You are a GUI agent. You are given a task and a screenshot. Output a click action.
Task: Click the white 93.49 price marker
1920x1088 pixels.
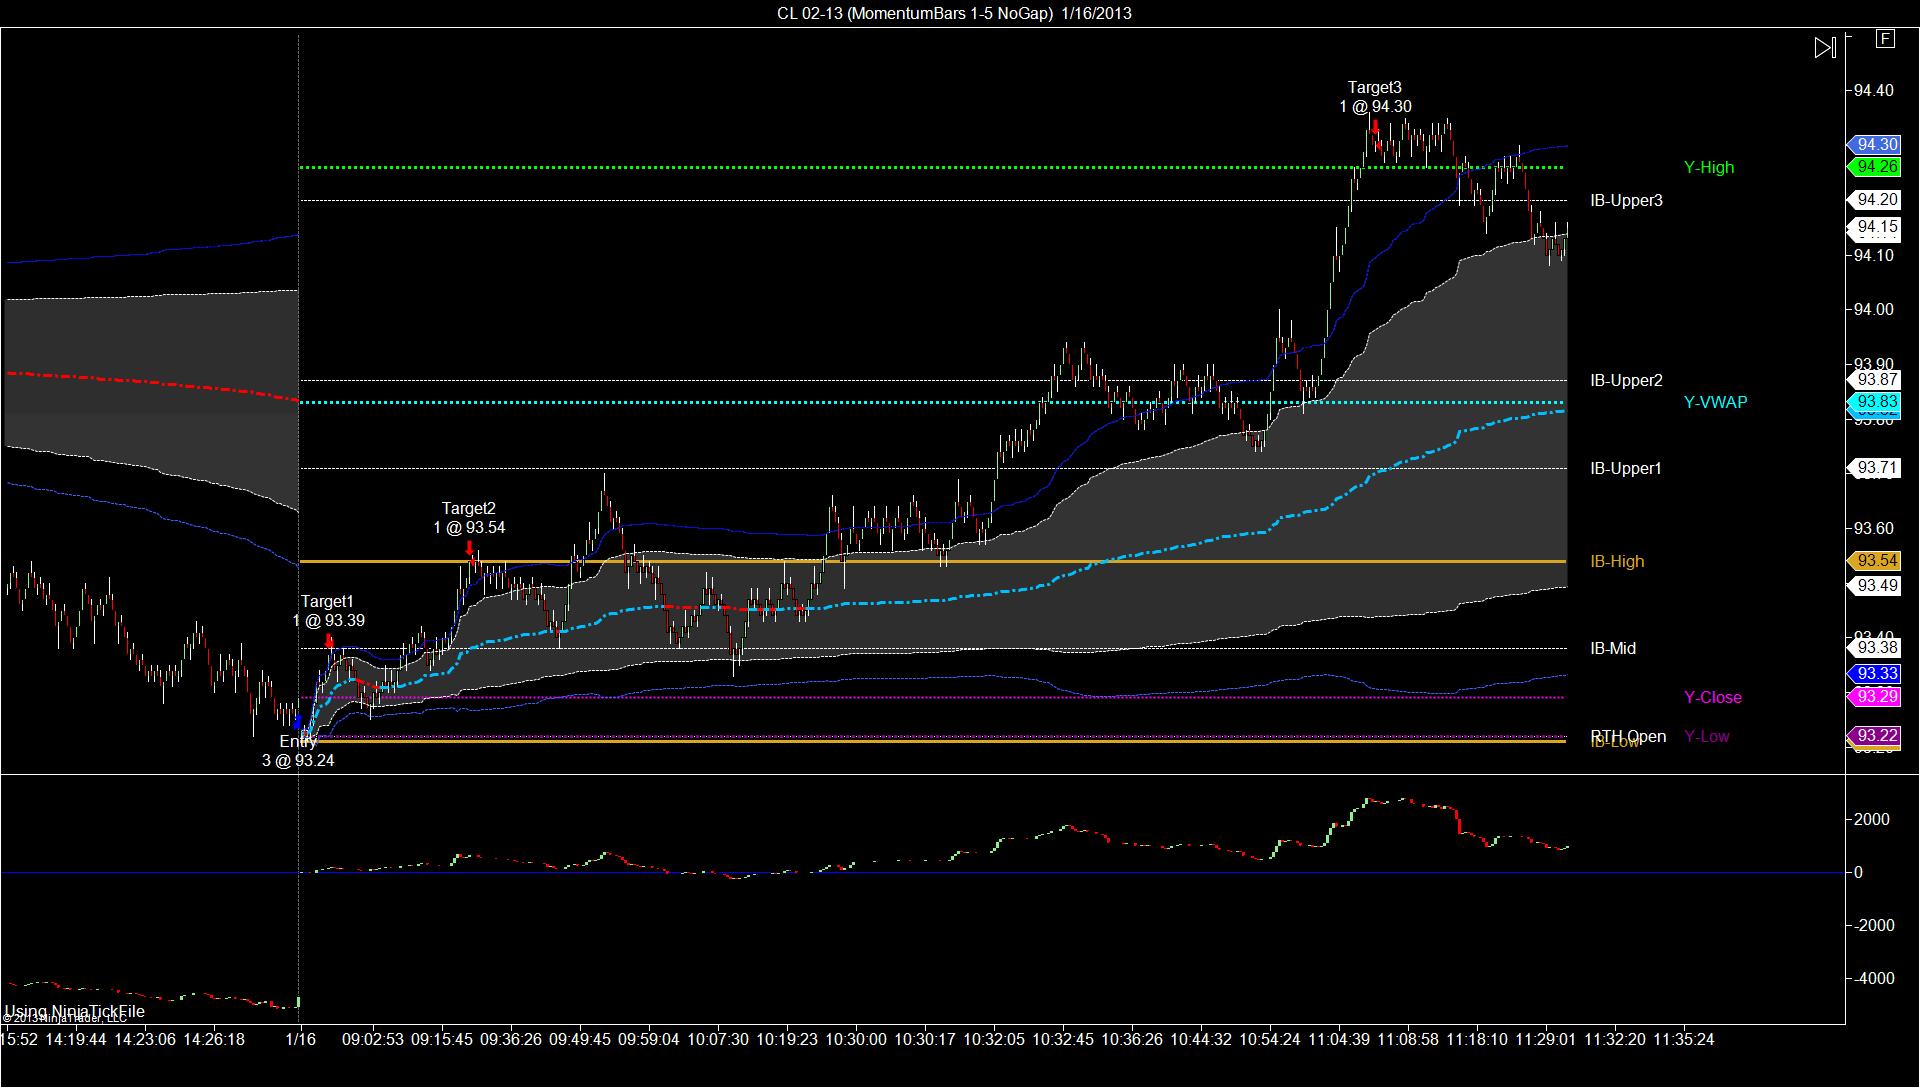[1873, 586]
